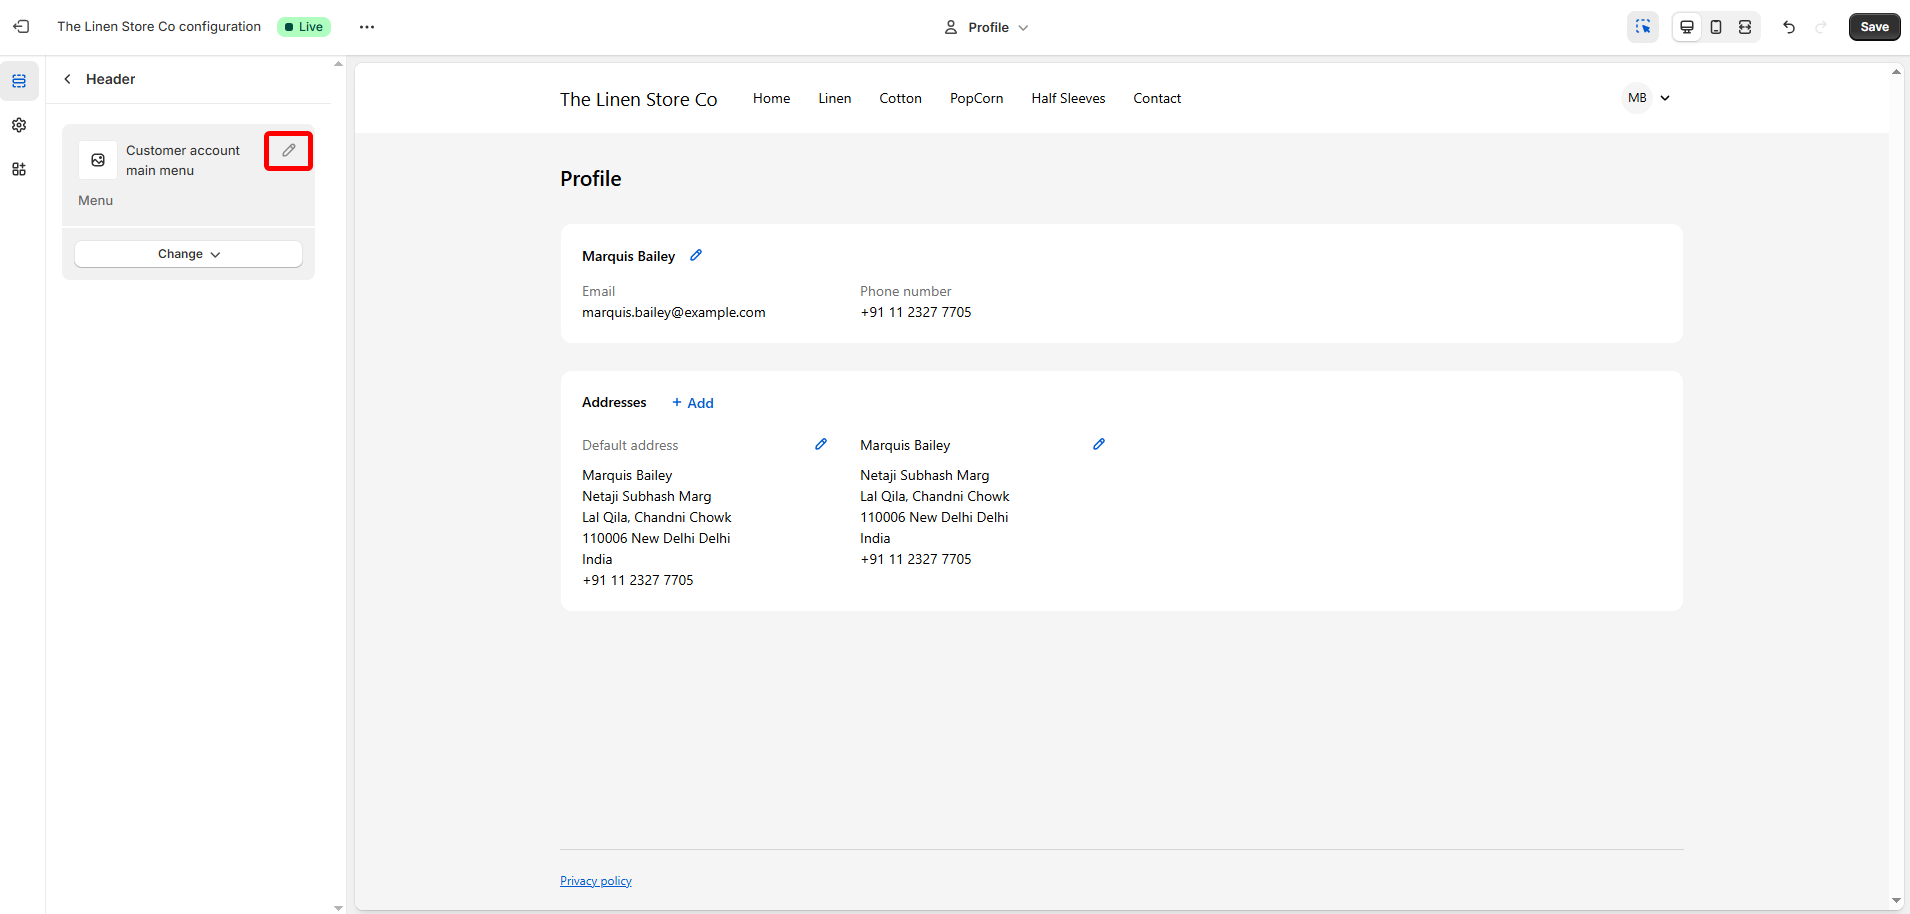Go to the Half Sleeves nav item

pos(1068,98)
